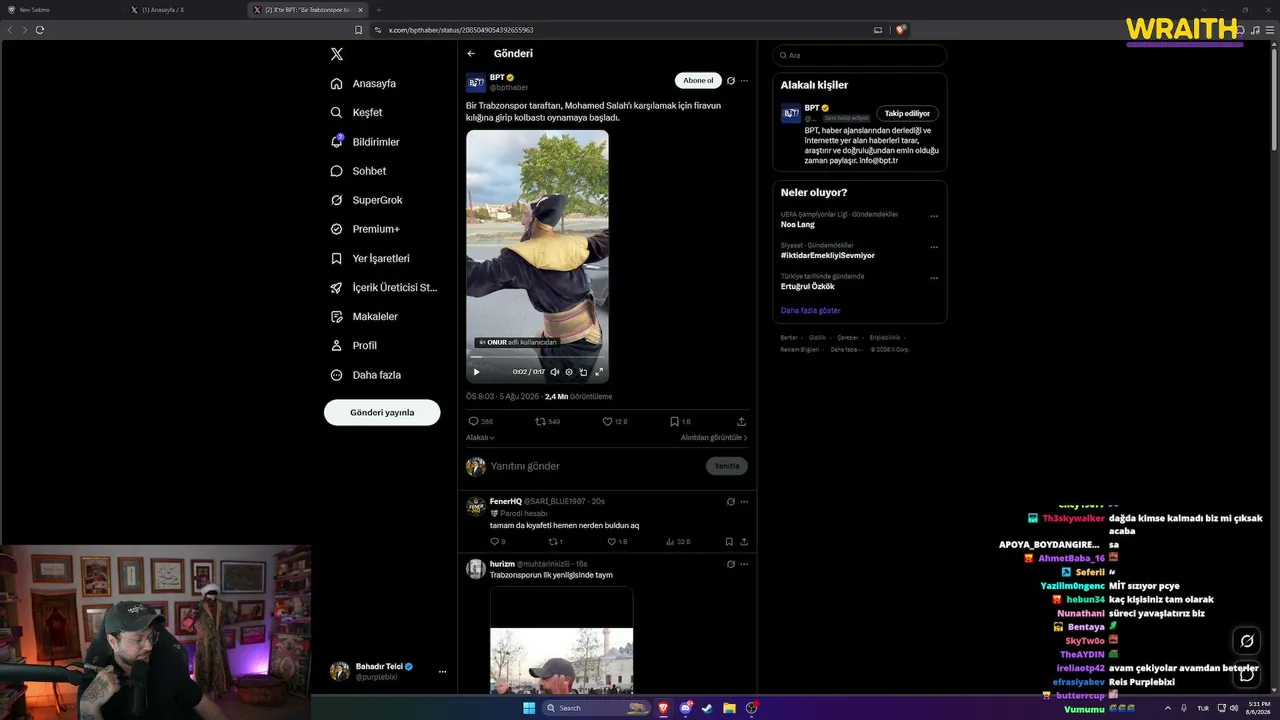
Task: Like the FenerHQ reply
Action: point(612,542)
